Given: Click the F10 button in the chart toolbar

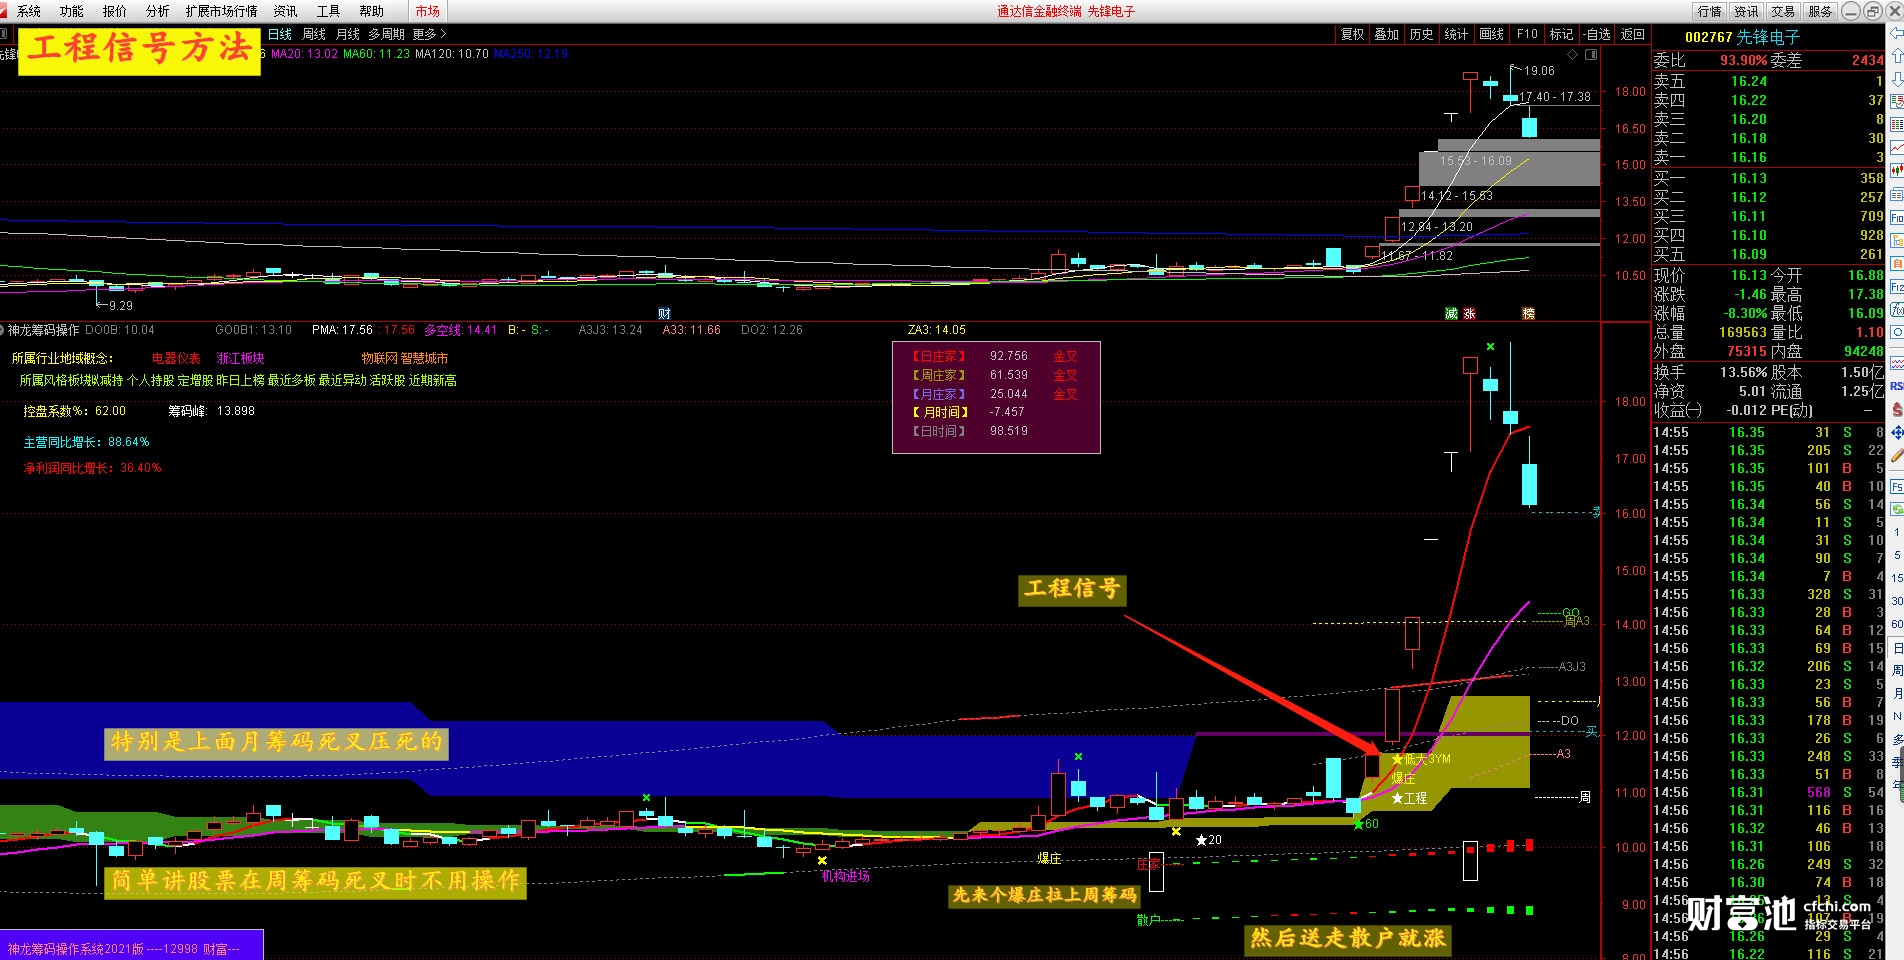Looking at the screenshot, I should (1527, 34).
